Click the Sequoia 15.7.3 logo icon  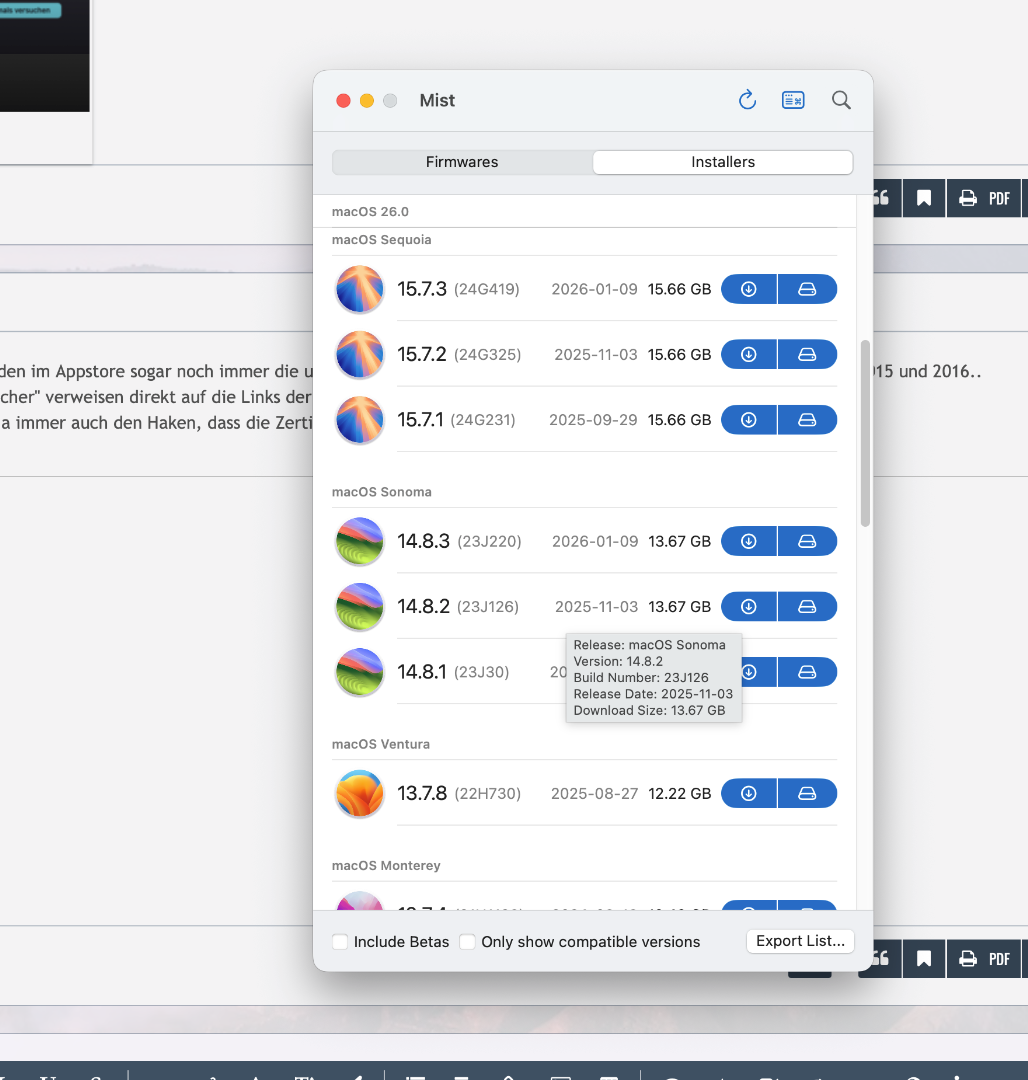point(359,289)
